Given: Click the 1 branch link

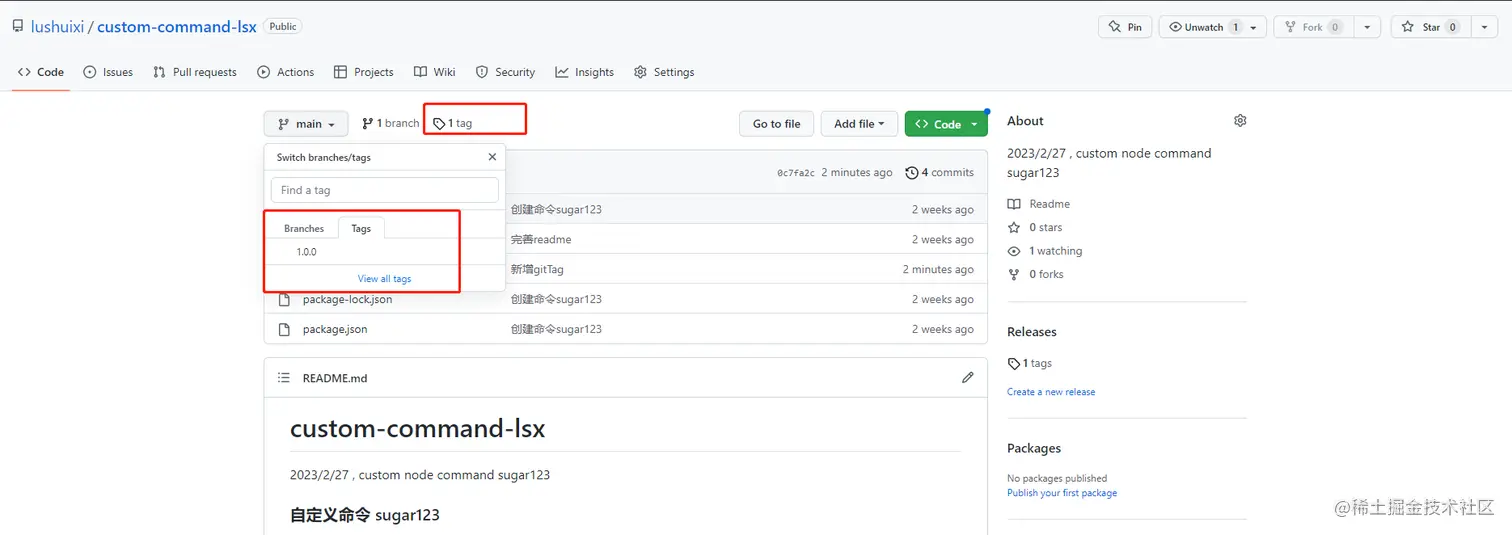Looking at the screenshot, I should pos(391,123).
